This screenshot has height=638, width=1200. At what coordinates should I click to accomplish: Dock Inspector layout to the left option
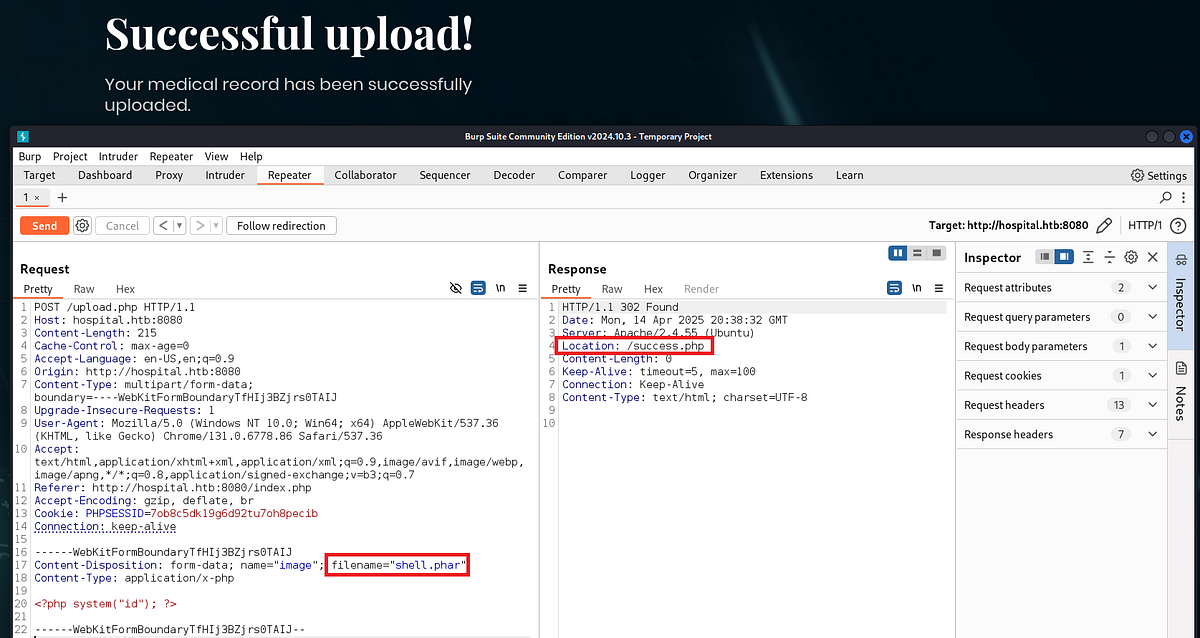[1045, 257]
